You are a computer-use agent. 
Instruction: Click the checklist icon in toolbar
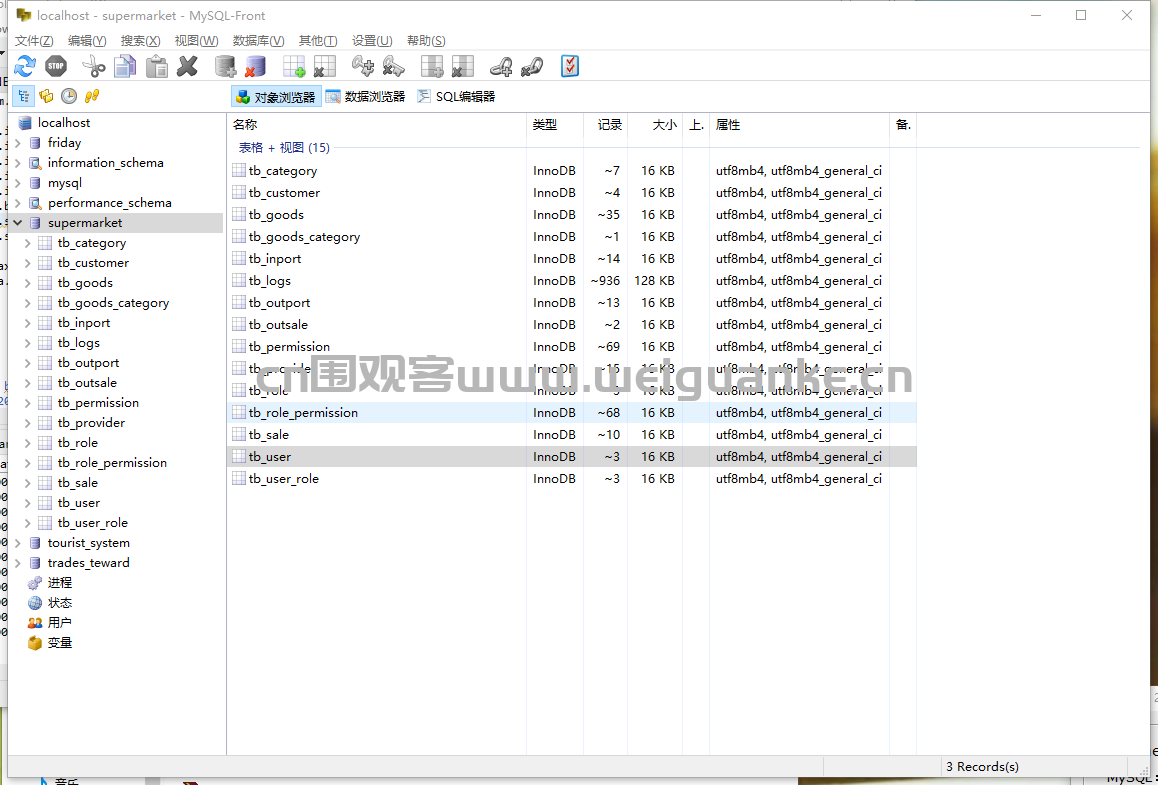pos(570,66)
